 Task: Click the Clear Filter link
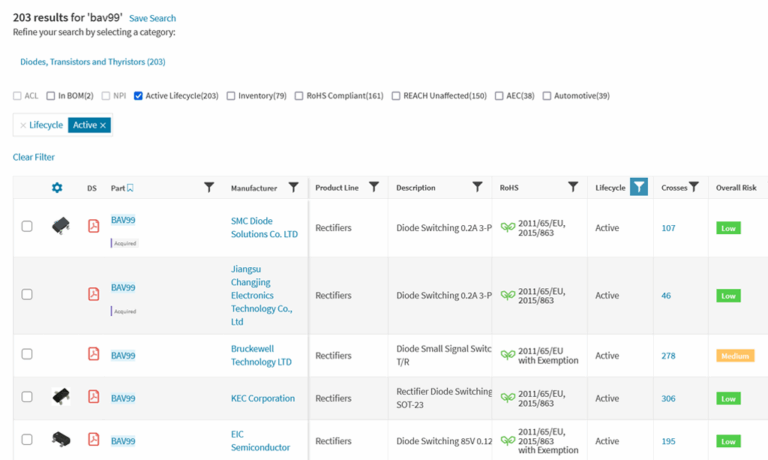(34, 157)
